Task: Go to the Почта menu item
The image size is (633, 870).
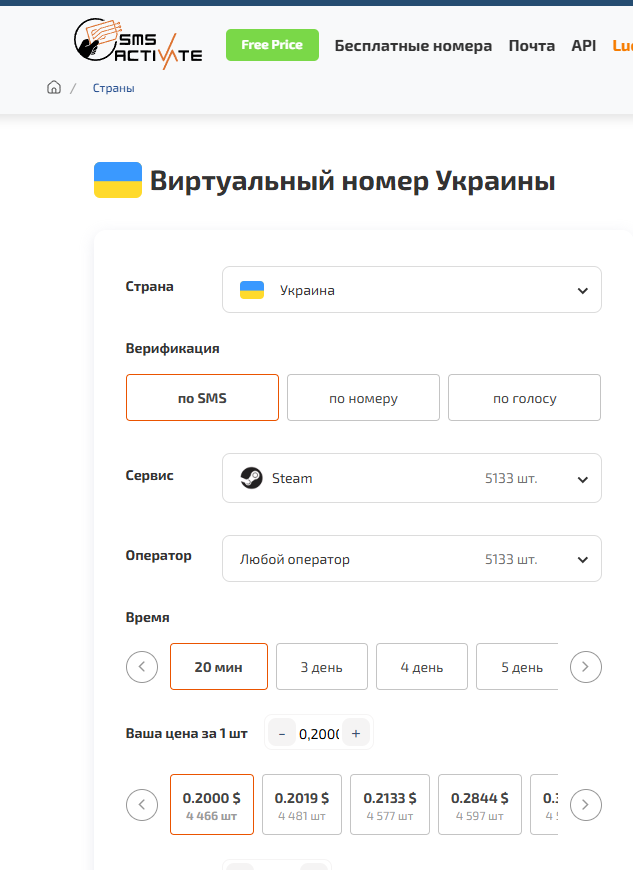Action: point(531,46)
